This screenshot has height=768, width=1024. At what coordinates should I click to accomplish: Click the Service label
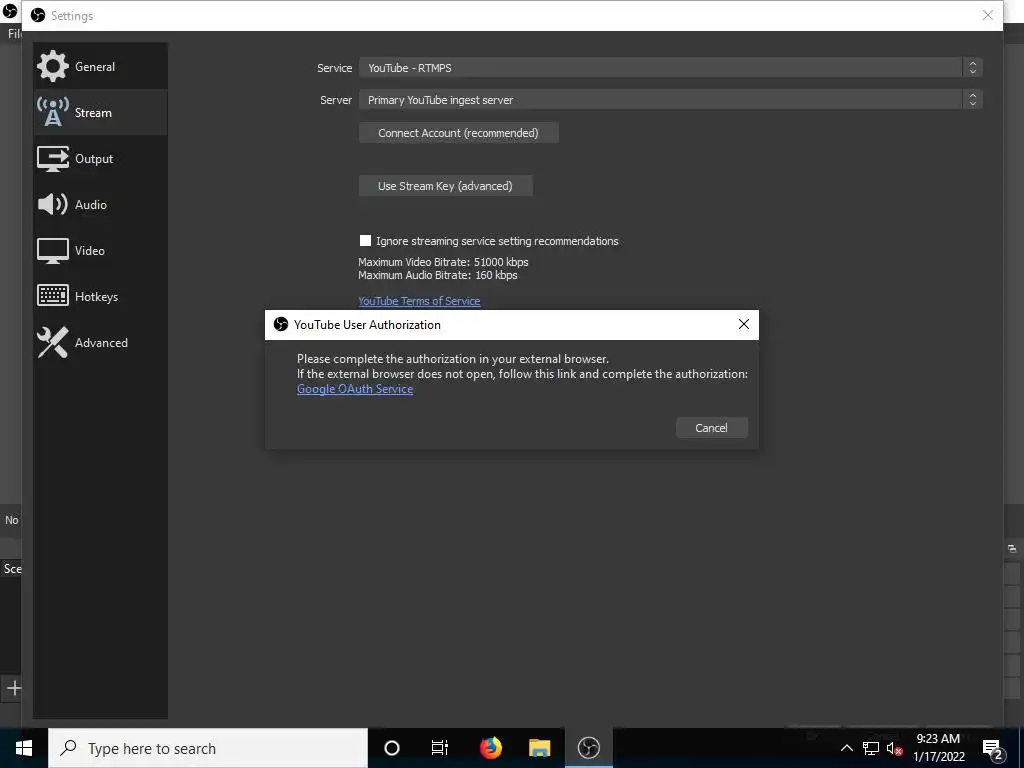(334, 68)
